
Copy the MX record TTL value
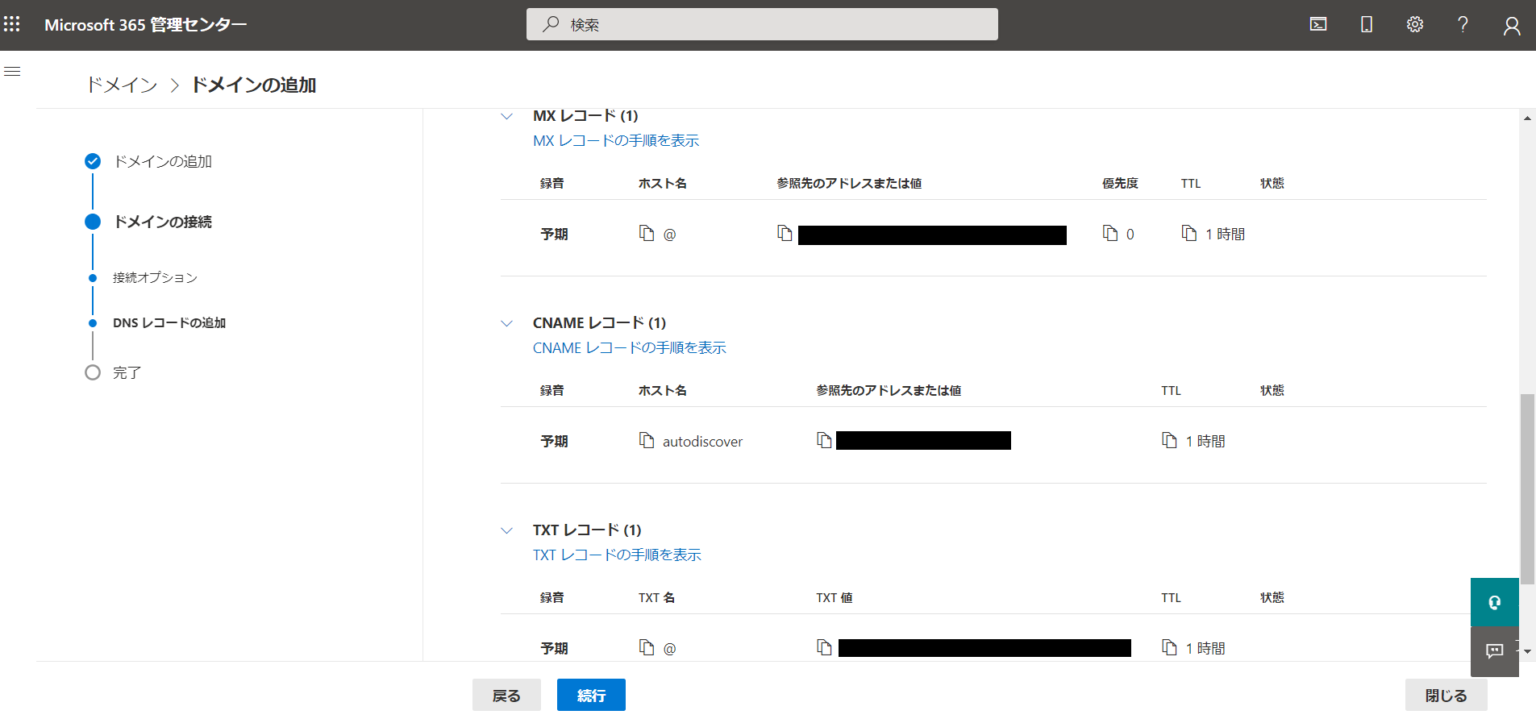pyautogui.click(x=1189, y=233)
